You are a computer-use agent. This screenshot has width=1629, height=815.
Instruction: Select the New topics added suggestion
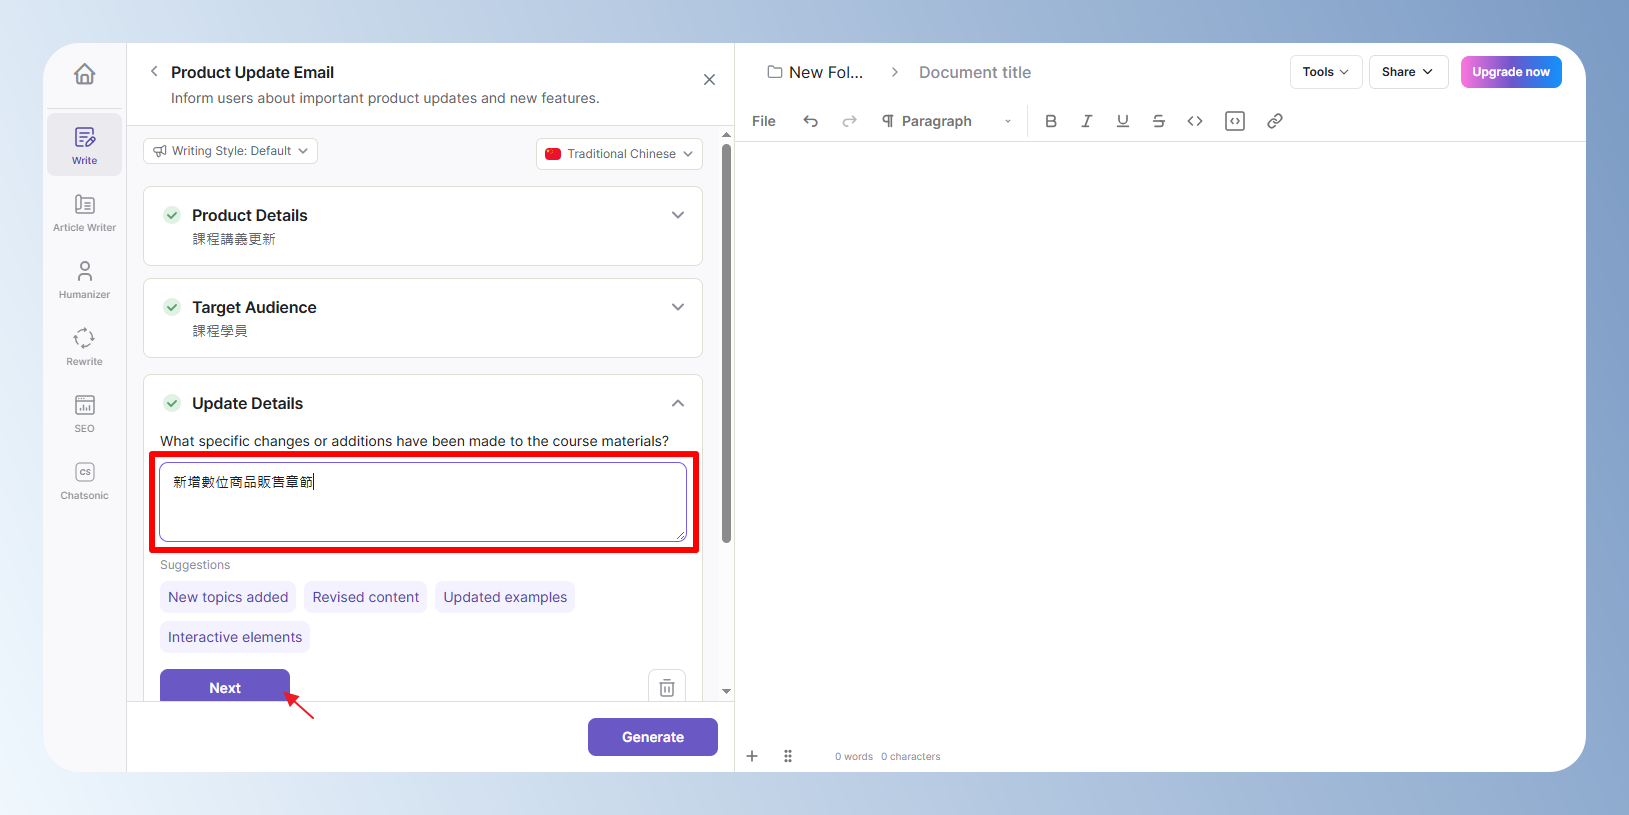click(x=228, y=597)
